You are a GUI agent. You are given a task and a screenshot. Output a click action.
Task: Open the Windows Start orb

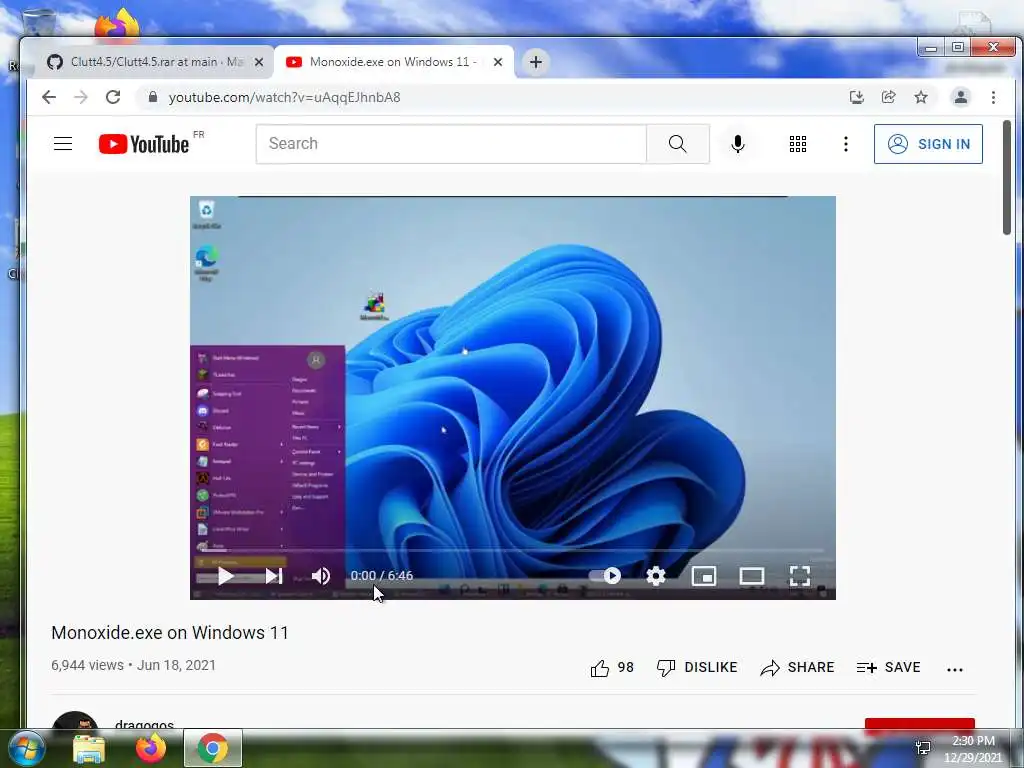click(x=26, y=748)
